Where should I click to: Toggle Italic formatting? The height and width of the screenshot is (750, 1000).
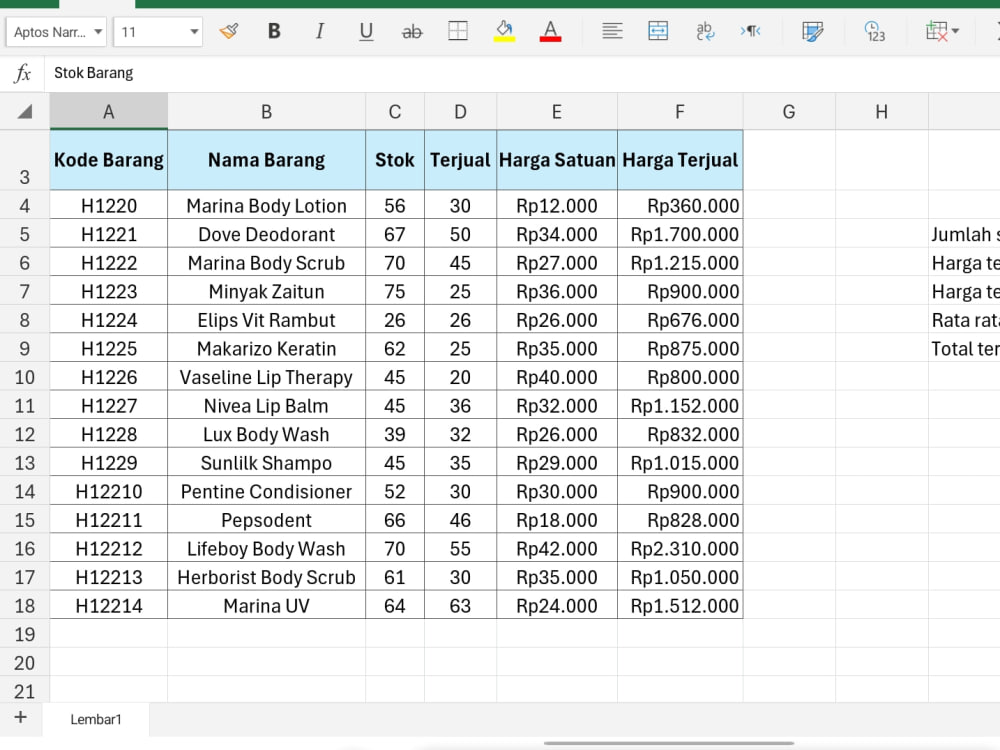pyautogui.click(x=320, y=31)
